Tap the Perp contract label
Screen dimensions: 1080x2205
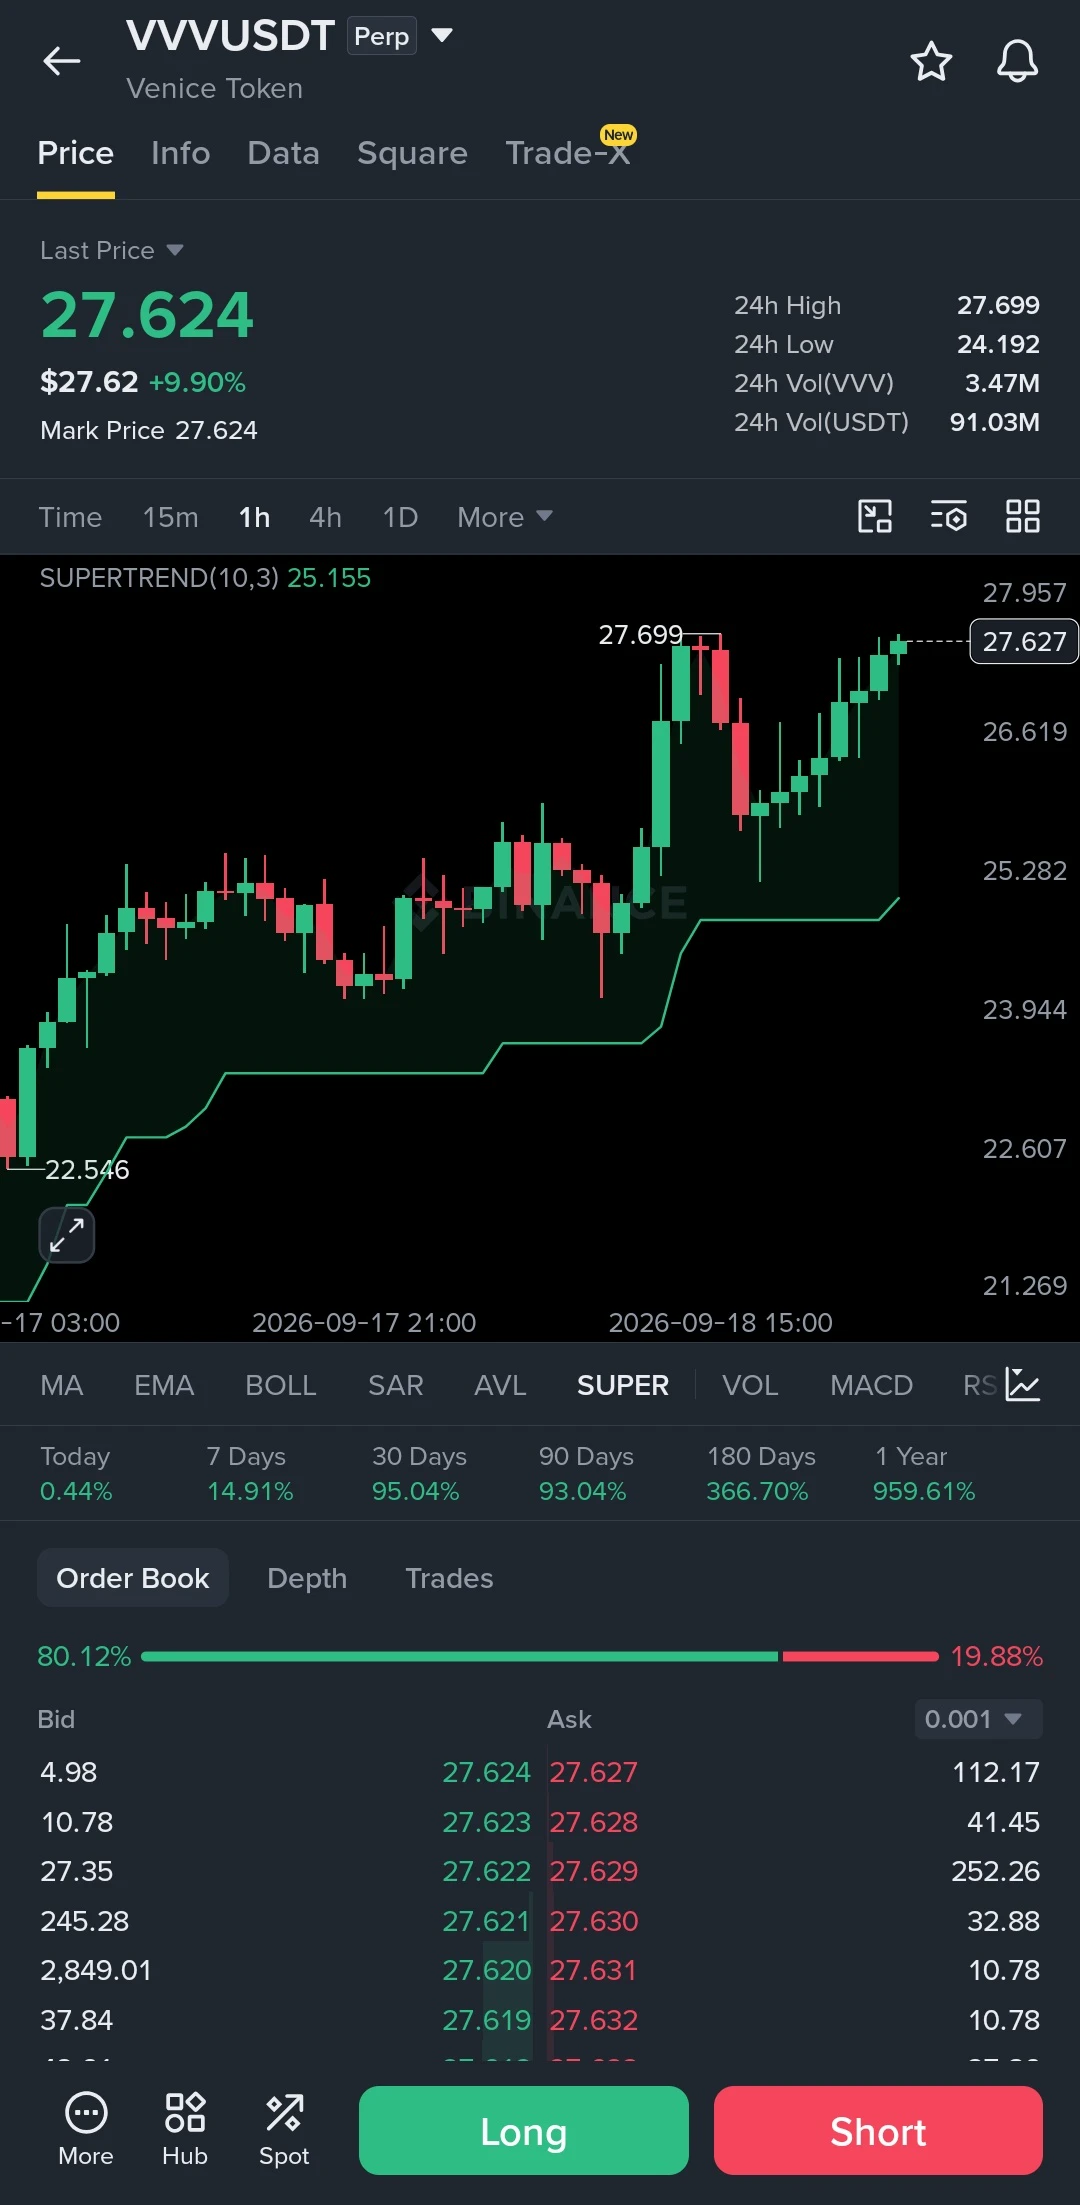click(x=382, y=36)
